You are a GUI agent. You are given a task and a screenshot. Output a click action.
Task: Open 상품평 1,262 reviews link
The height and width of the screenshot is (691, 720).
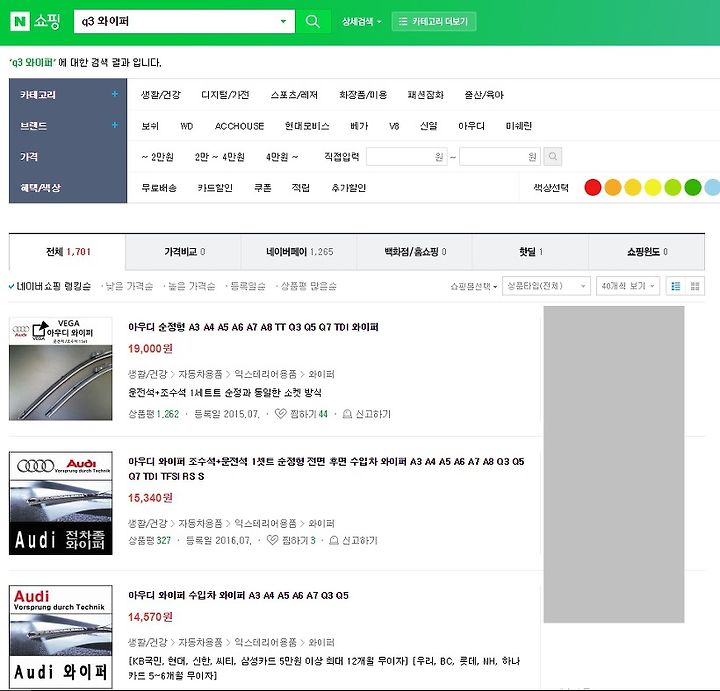click(154, 414)
